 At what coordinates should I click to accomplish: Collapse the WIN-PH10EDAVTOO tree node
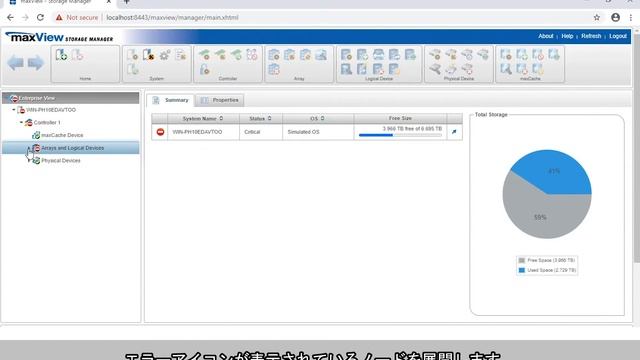point(14,110)
